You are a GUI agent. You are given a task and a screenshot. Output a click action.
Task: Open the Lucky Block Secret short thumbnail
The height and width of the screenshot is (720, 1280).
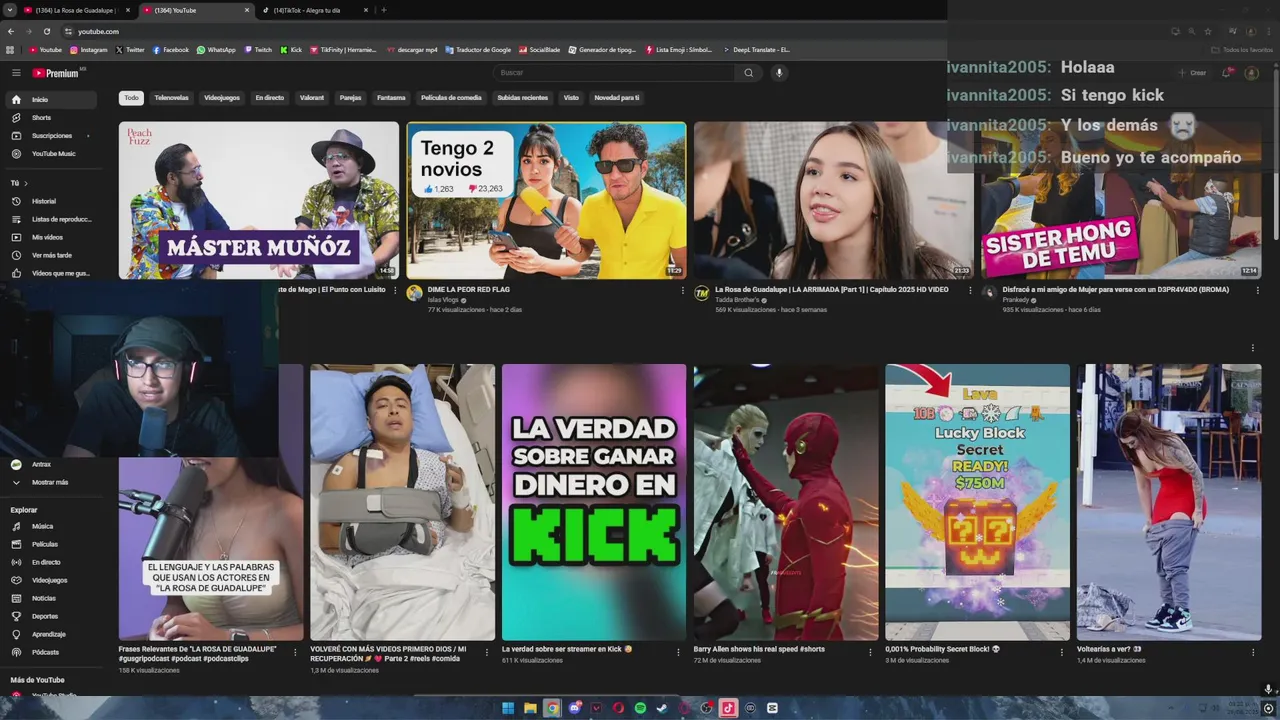click(977, 502)
